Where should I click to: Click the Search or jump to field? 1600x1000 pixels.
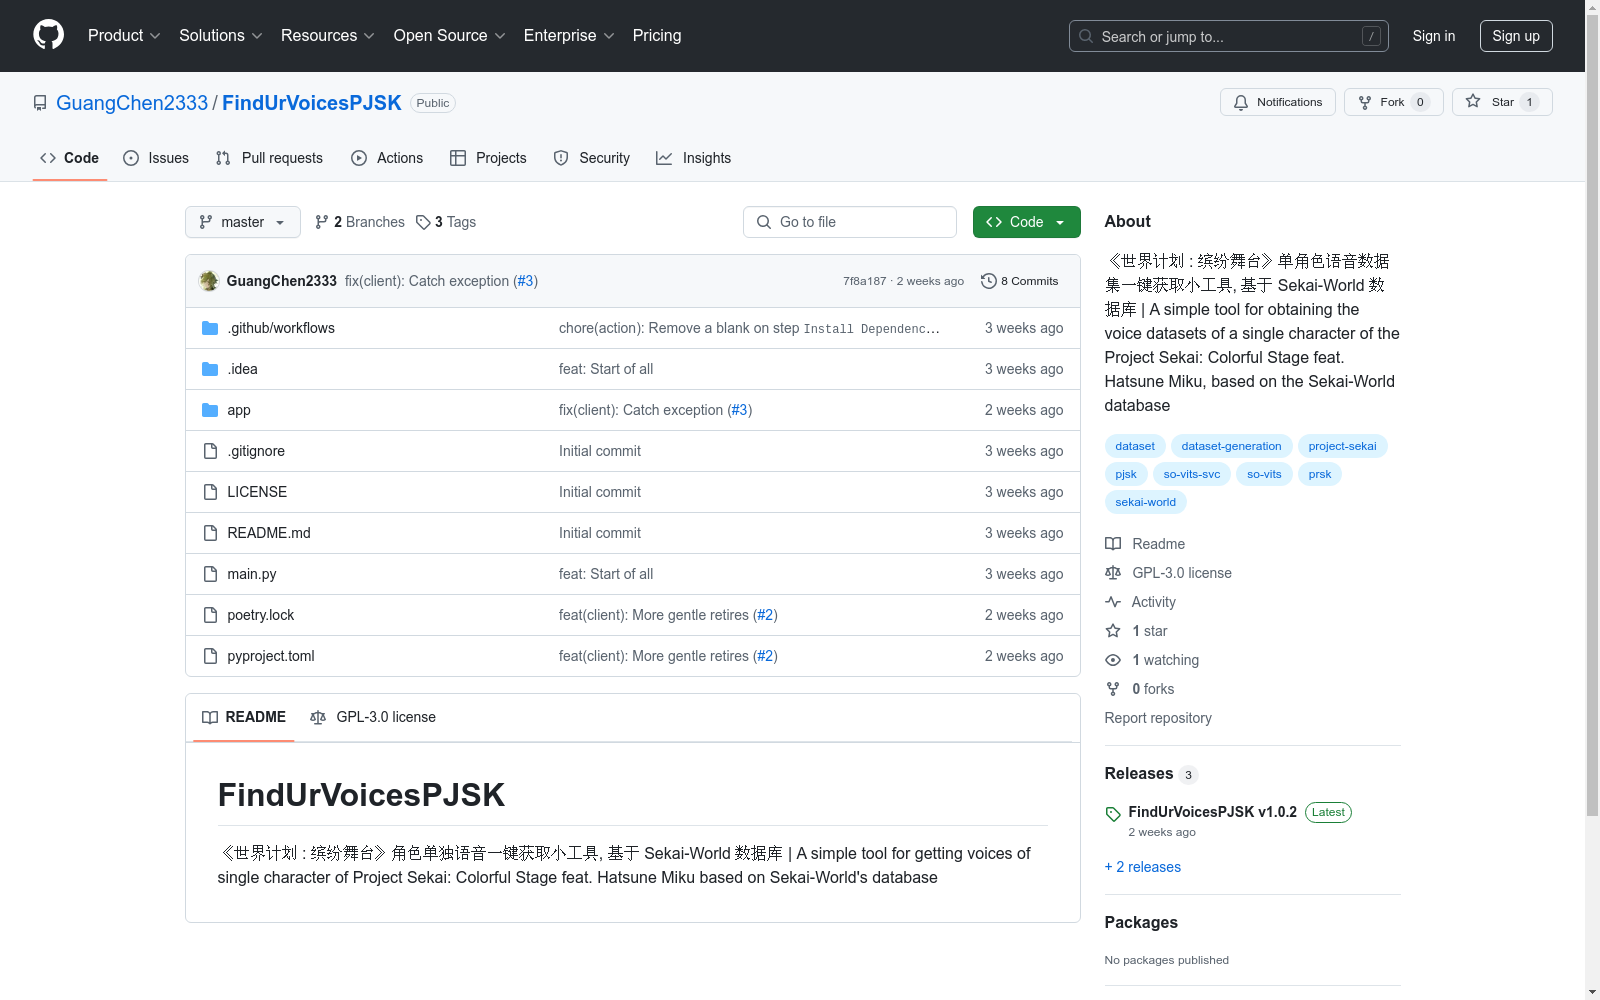[x=1229, y=36]
